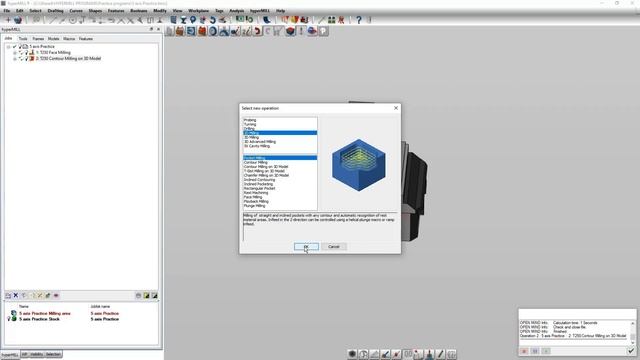
Task: Click the blue undo arrow toolbar icon
Action: [x=212, y=20]
